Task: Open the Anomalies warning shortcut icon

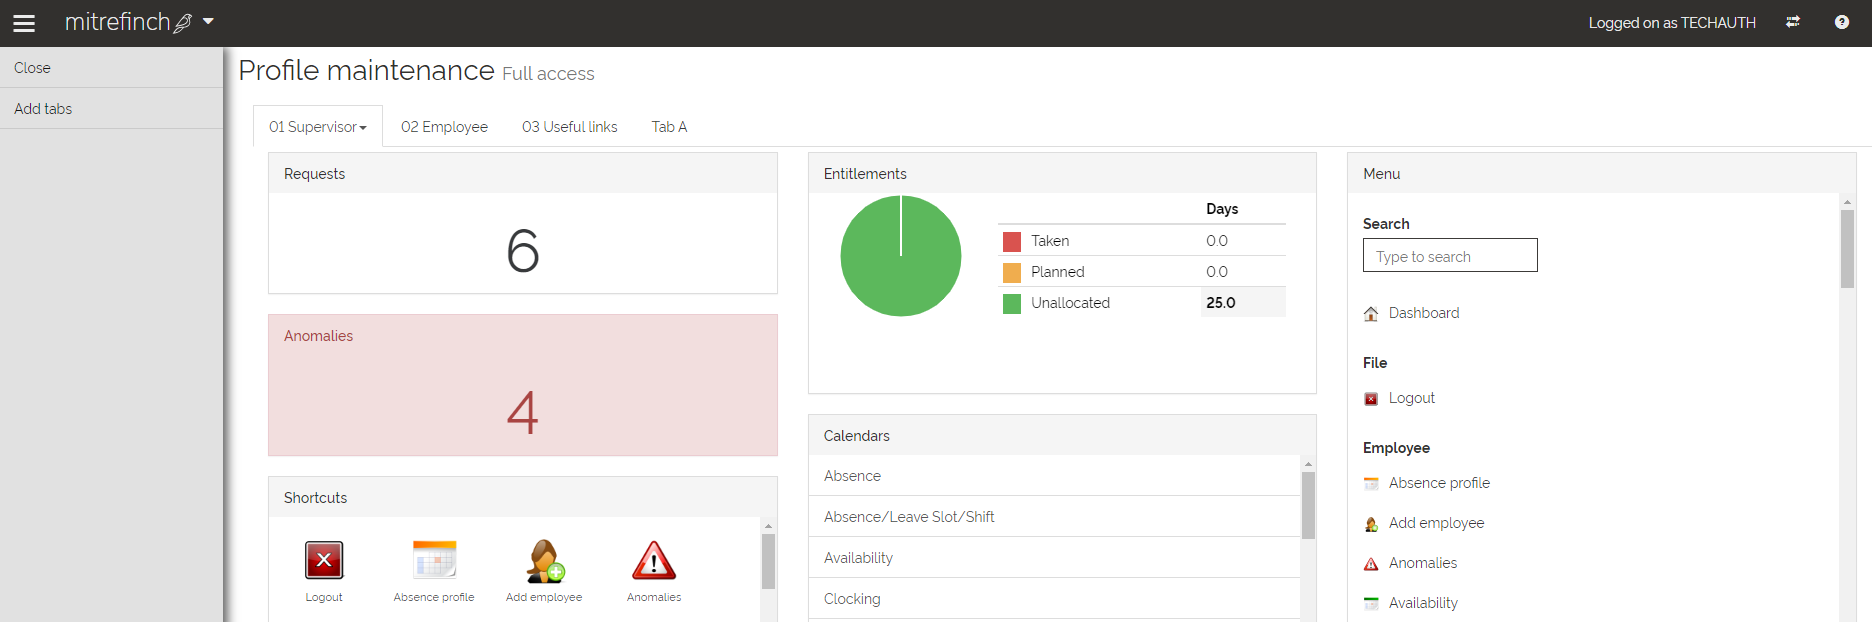Action: pyautogui.click(x=654, y=561)
